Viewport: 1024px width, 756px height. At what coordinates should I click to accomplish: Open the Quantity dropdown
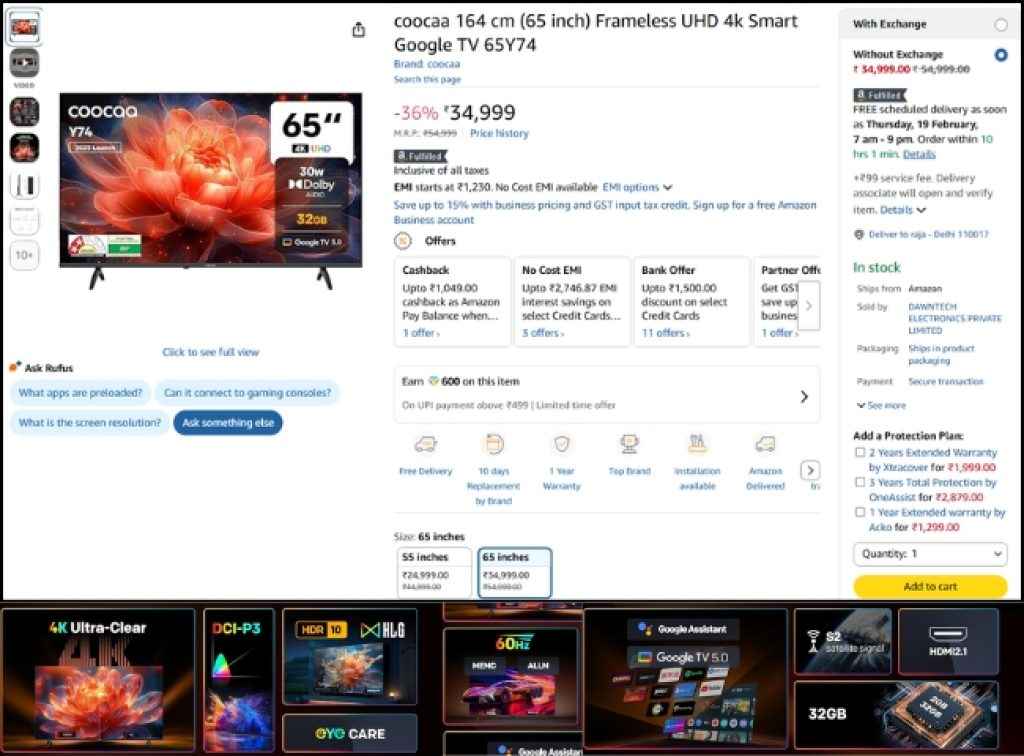[929, 554]
